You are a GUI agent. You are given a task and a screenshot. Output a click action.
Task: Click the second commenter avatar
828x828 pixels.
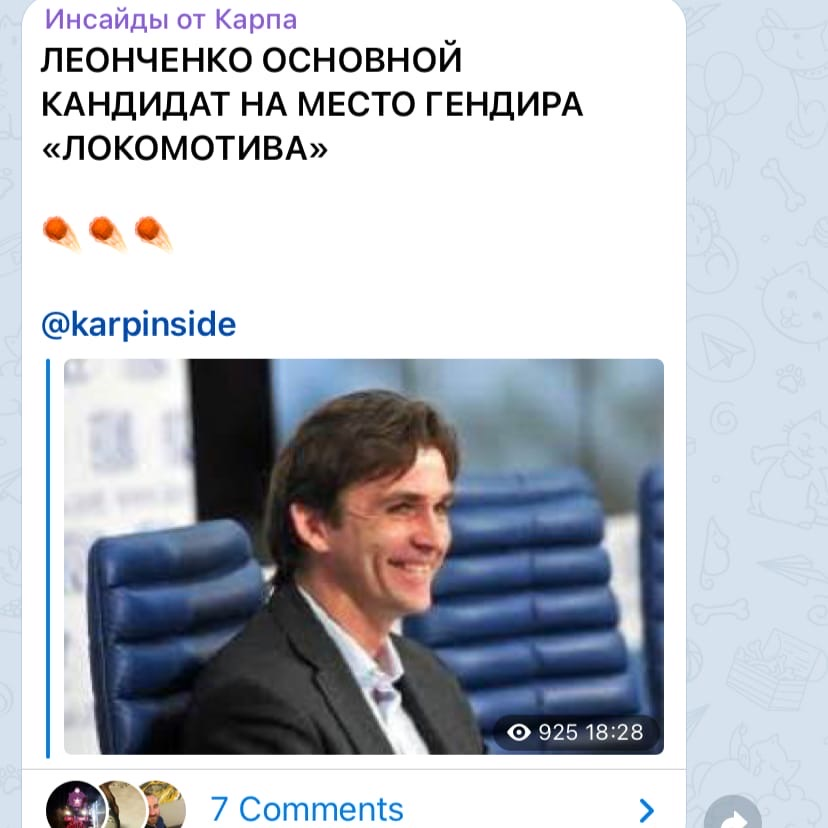click(124, 805)
